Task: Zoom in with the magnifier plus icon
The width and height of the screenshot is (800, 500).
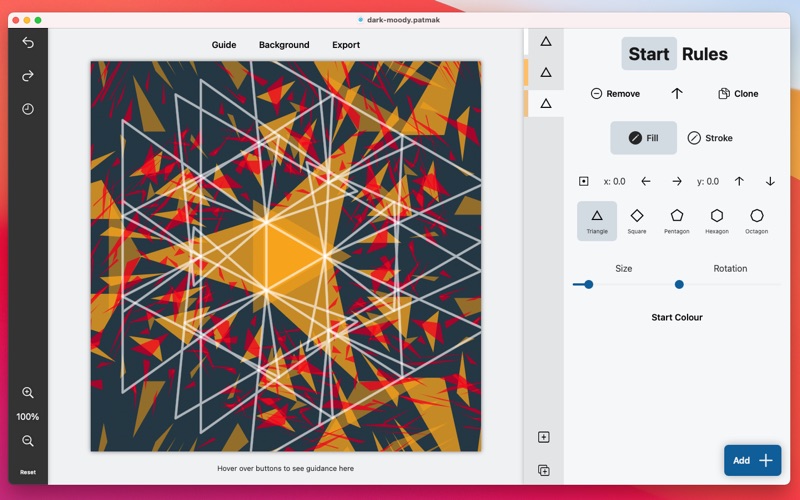Action: 28,392
